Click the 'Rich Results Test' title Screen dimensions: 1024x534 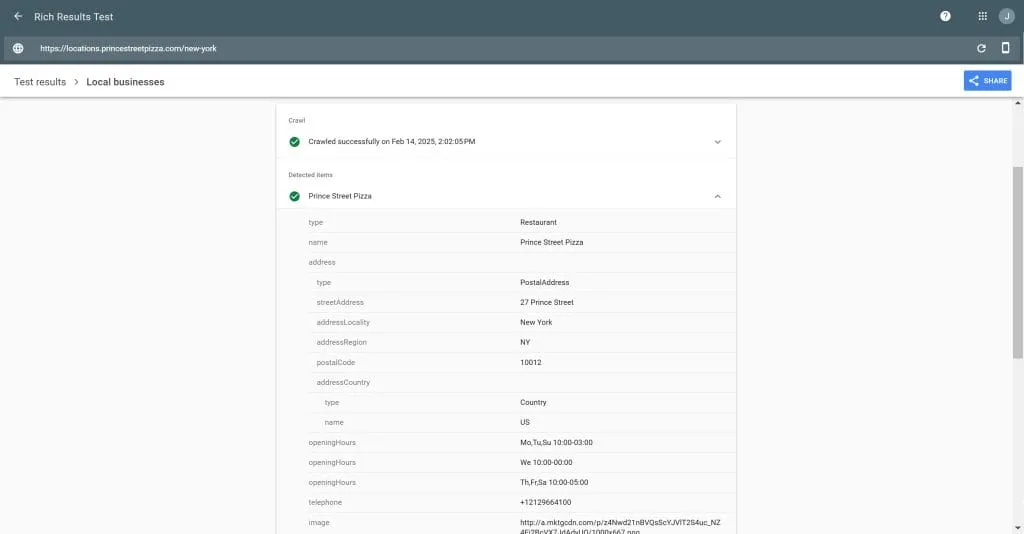[x=74, y=17]
